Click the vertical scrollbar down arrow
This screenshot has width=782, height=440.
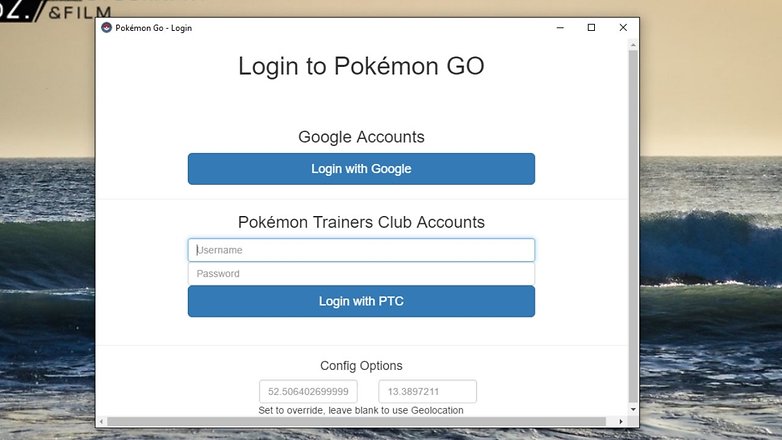[633, 410]
